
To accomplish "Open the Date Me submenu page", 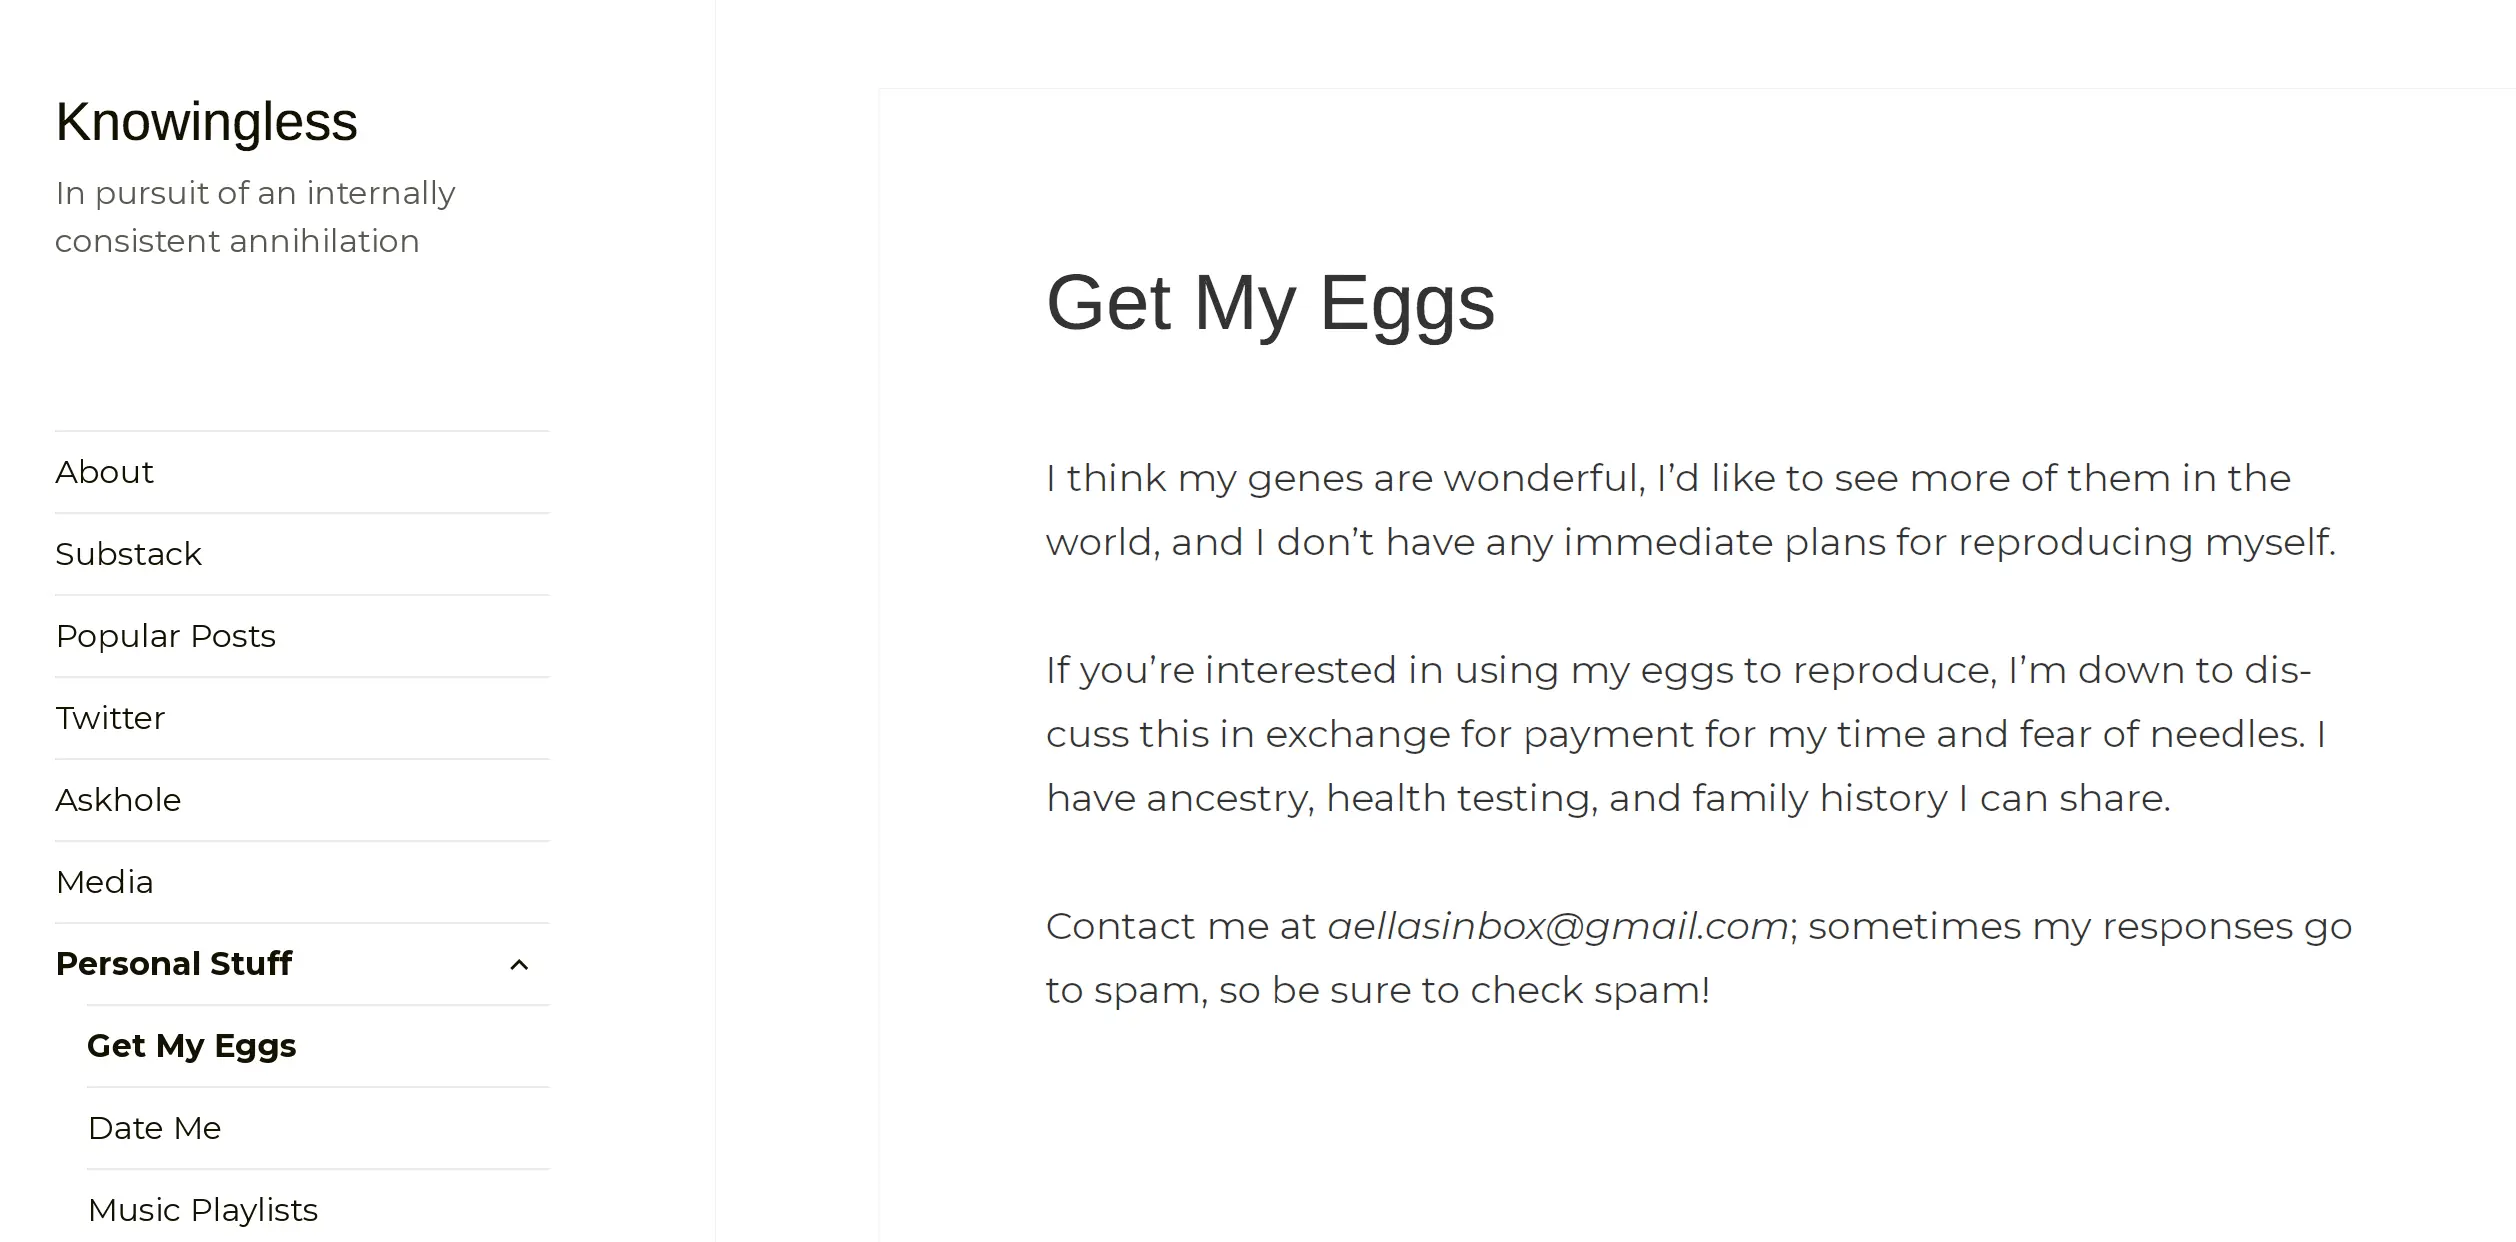I will pyautogui.click(x=155, y=1128).
